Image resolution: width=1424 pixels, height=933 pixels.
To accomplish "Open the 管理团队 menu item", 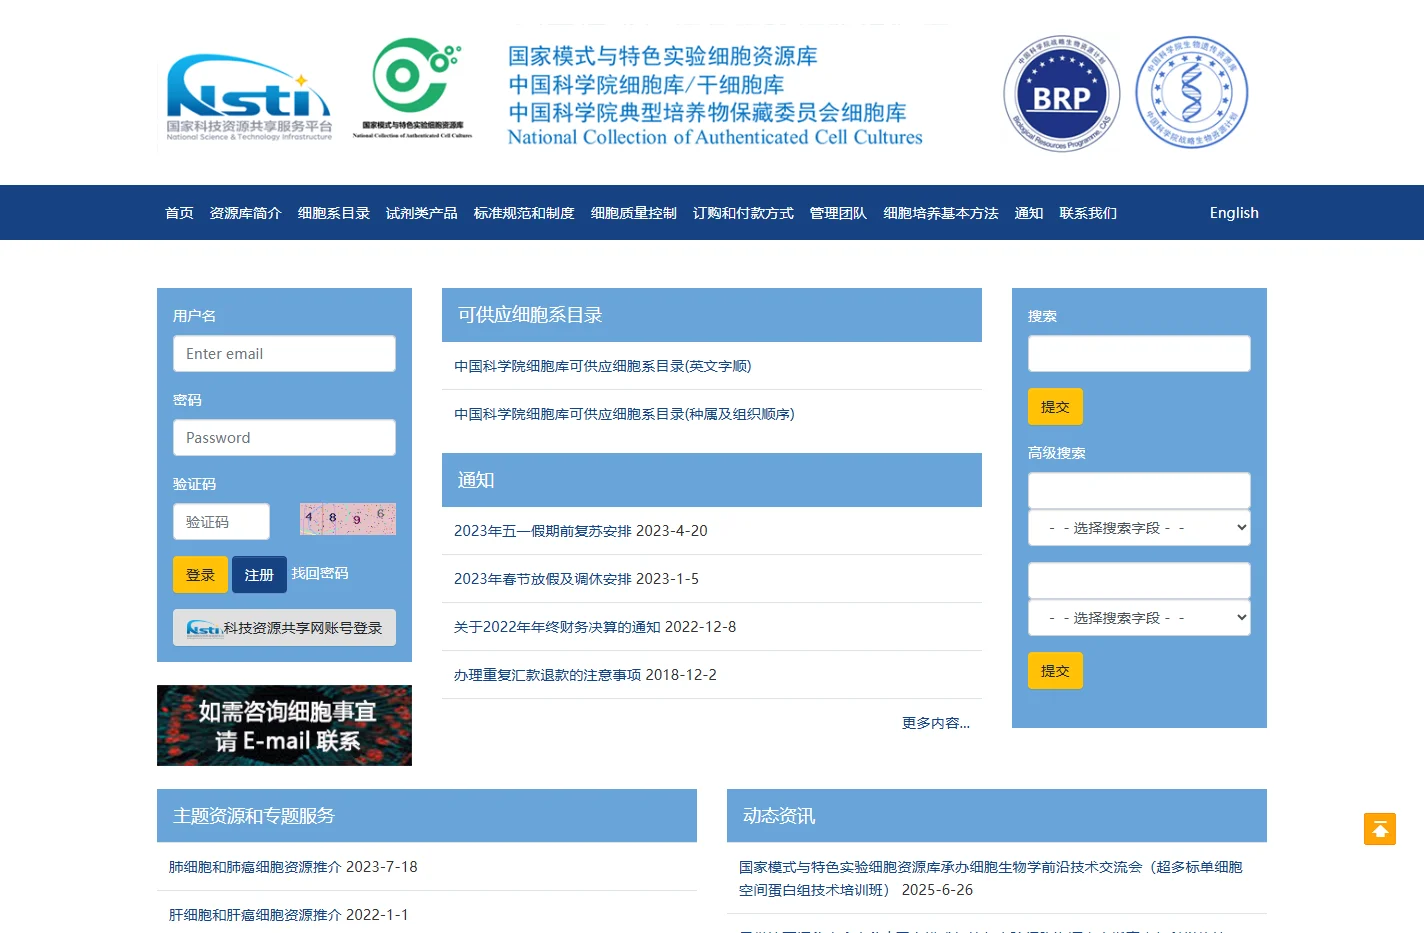I will 838,213.
